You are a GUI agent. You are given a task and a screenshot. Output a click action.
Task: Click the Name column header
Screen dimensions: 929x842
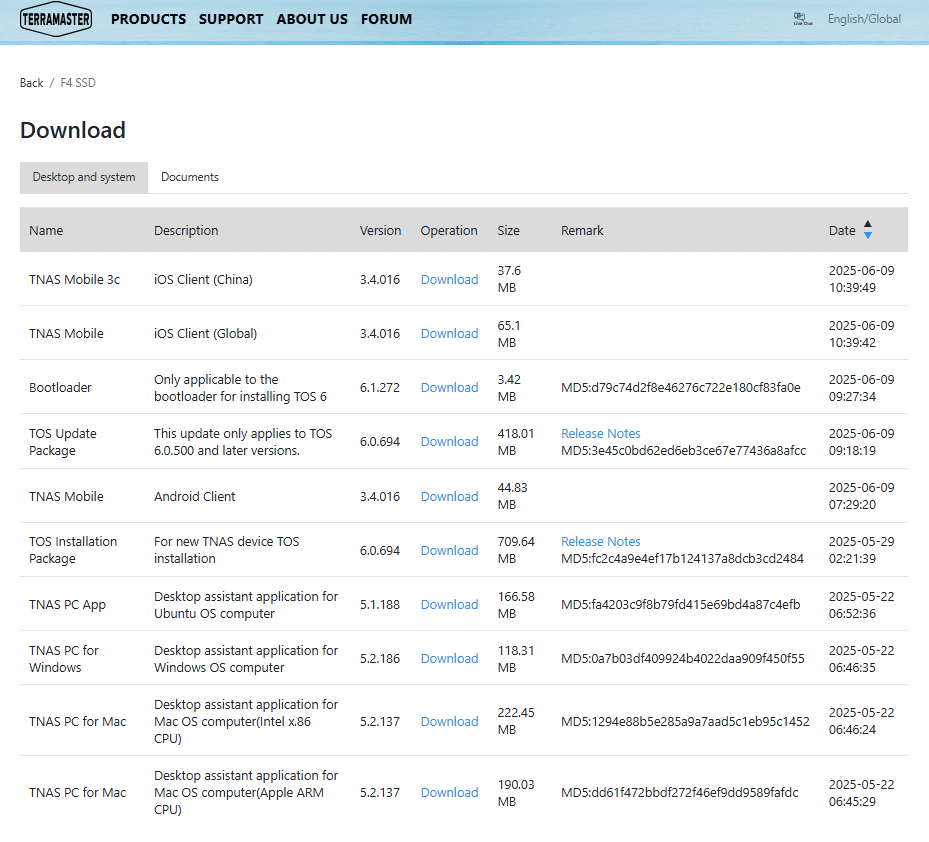pyautogui.click(x=46, y=230)
